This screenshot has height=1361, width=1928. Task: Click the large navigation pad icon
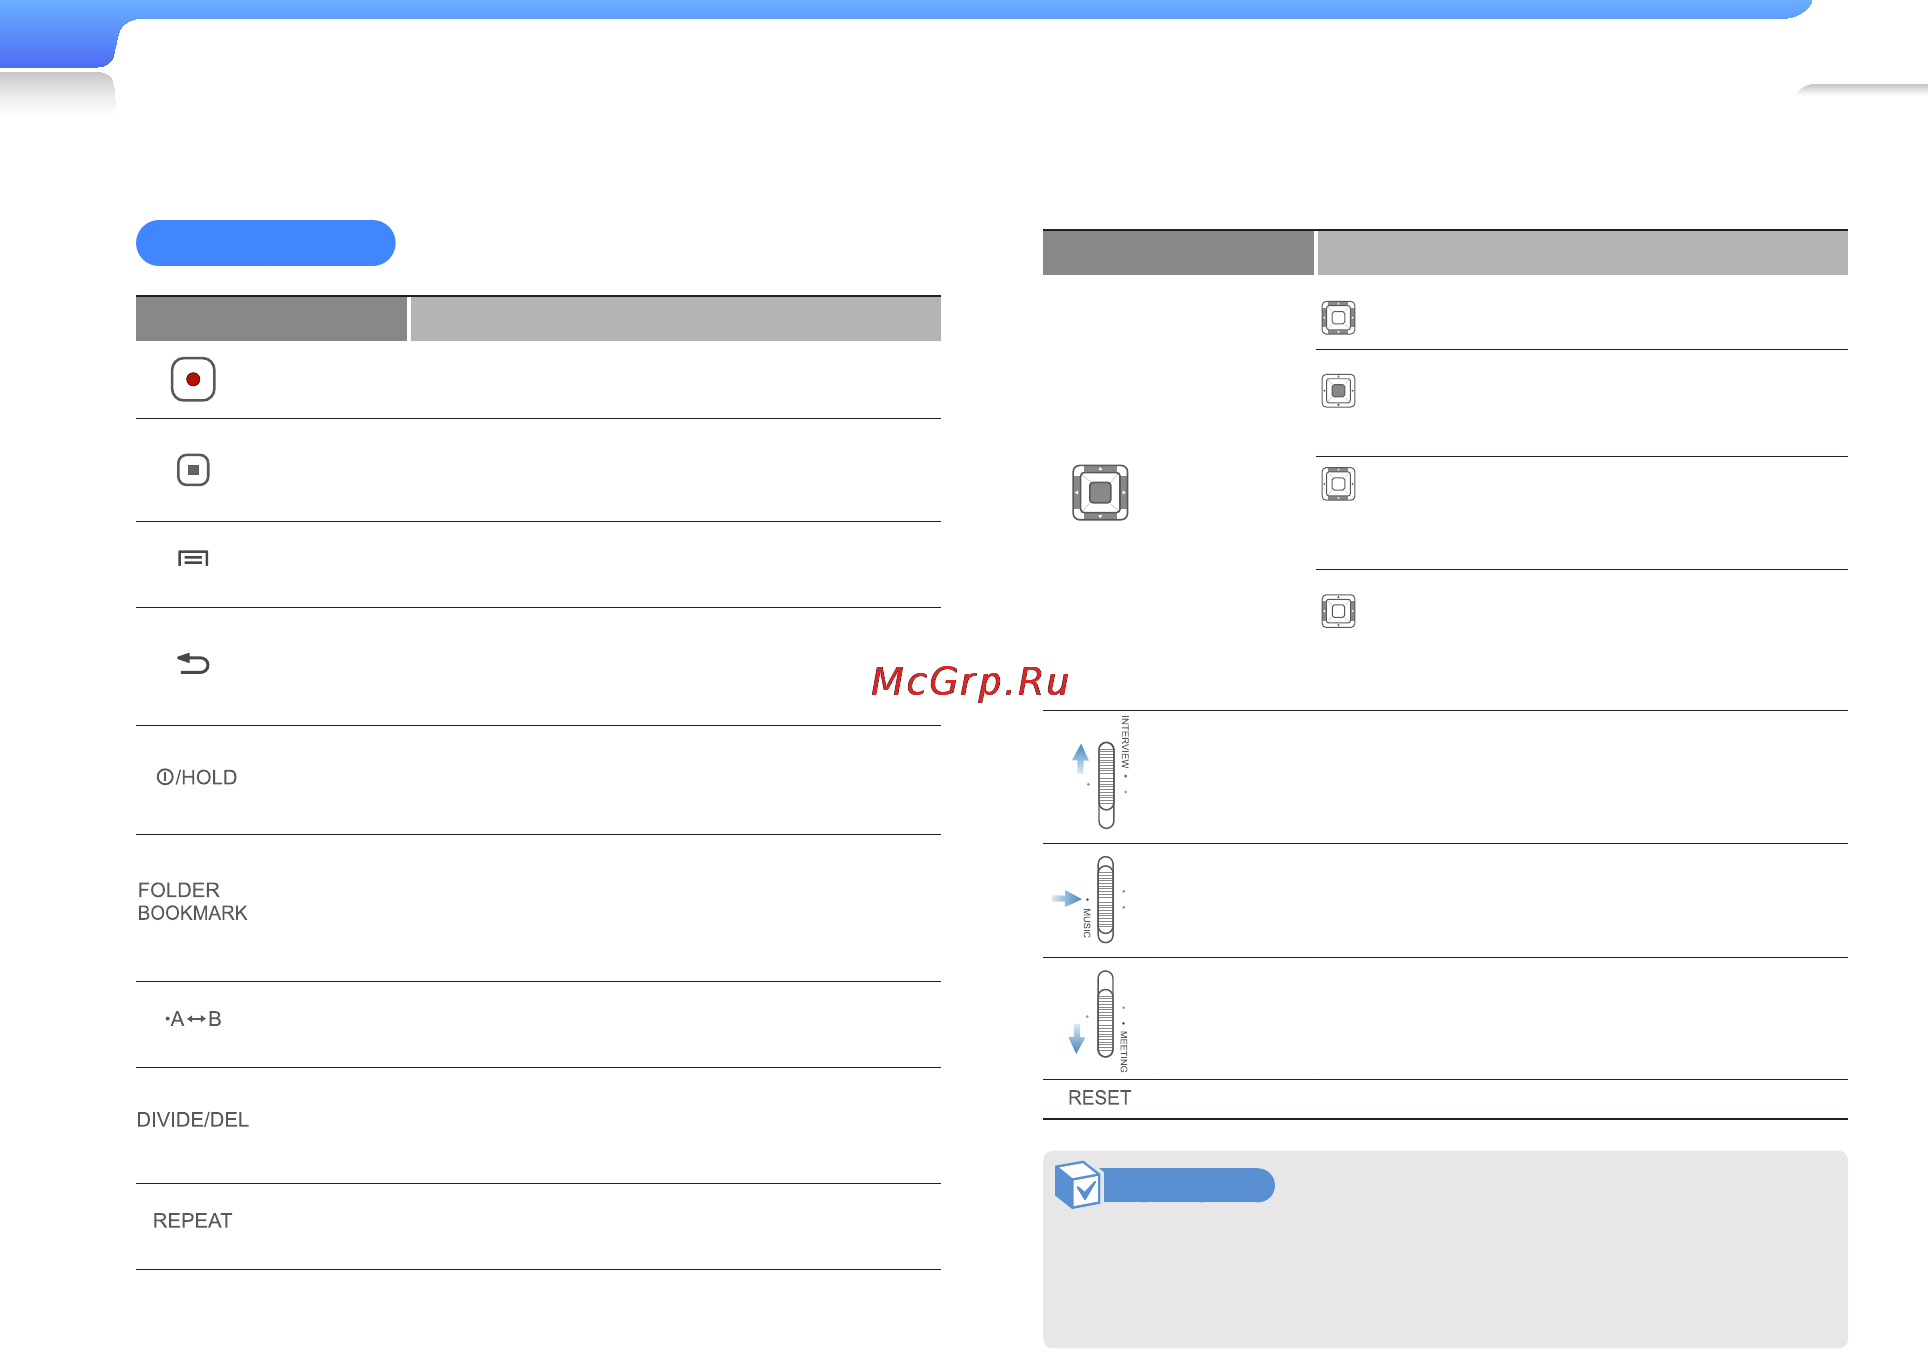click(1100, 493)
